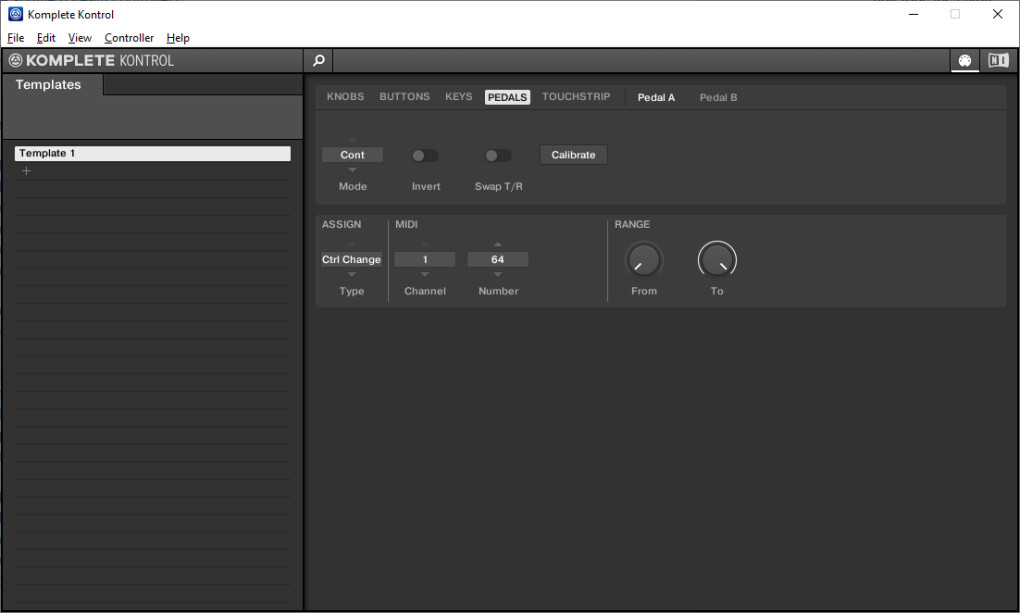Select Pedal B
1020x613 pixels.
718,97
